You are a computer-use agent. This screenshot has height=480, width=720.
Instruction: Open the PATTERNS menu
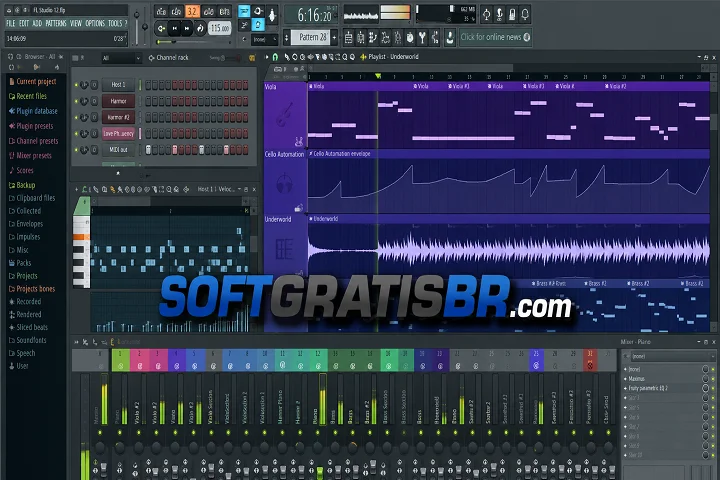pyautogui.click(x=56, y=23)
